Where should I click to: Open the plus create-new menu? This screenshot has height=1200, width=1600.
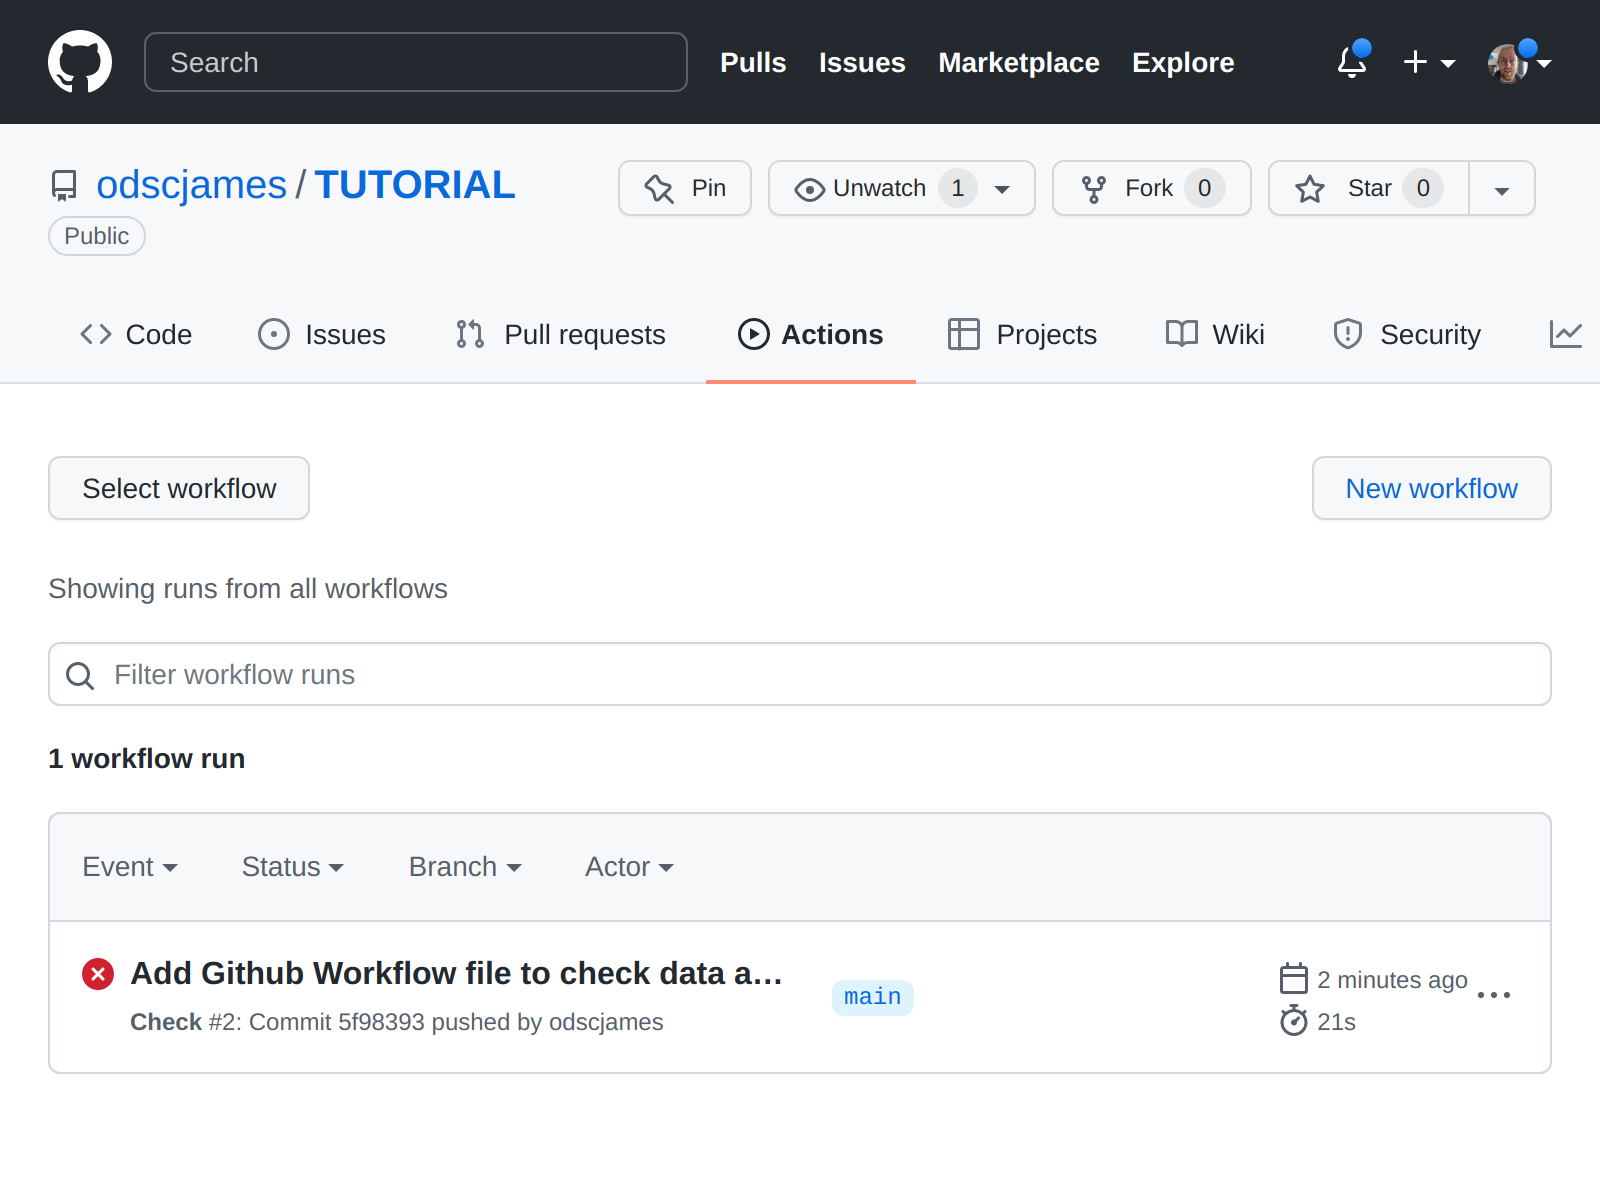[1429, 62]
